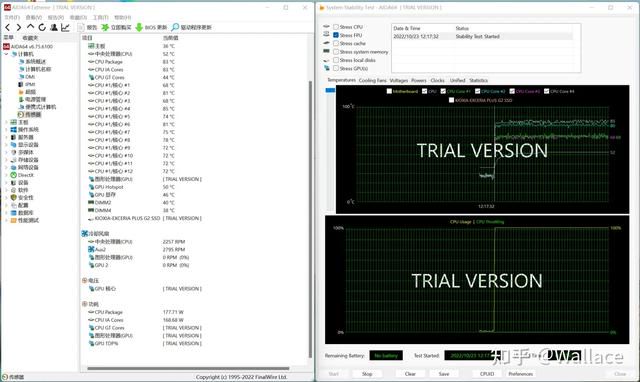Click the 网络设备 network icon in tree
This screenshot has height=382, width=640.
(13, 168)
